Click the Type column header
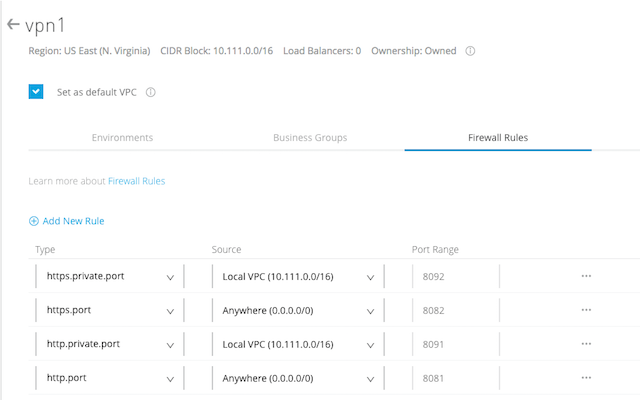 [x=45, y=249]
